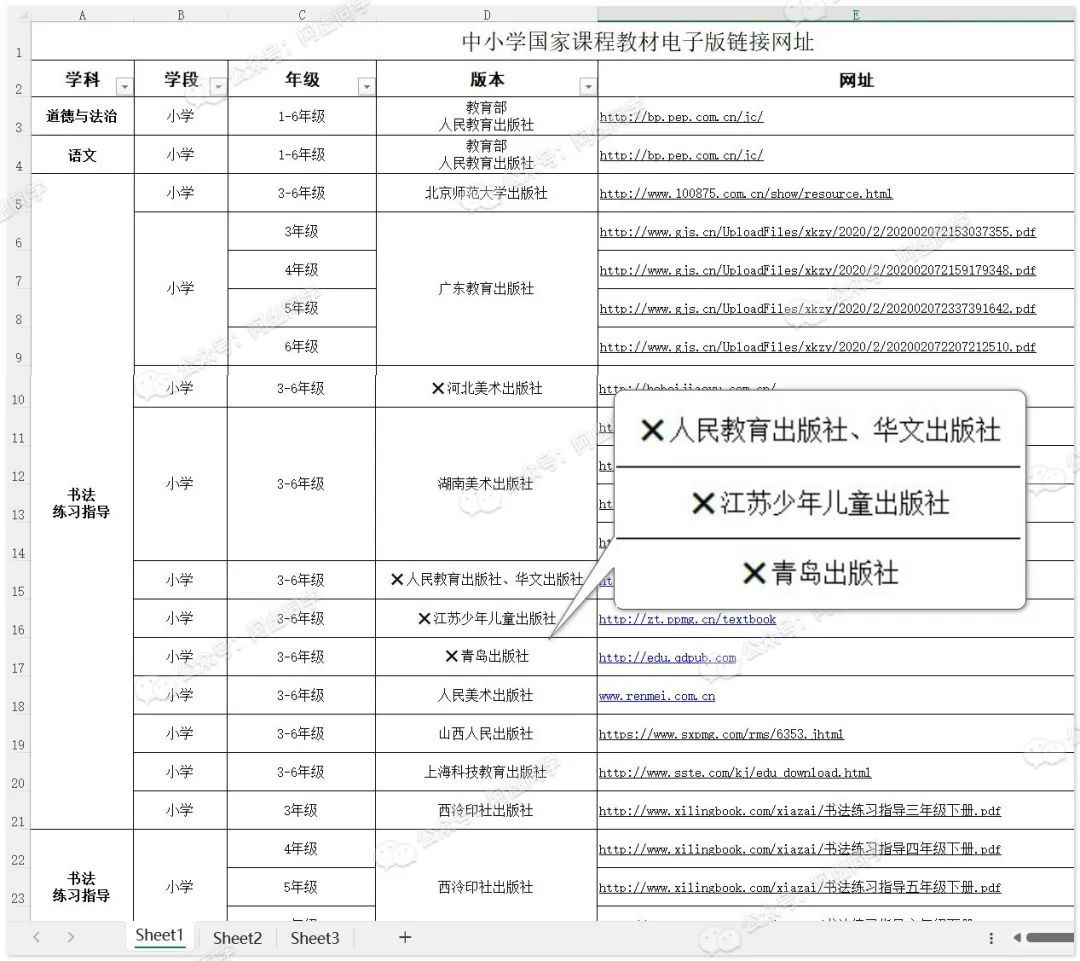Select the 上海科技教育出版社 cell
Image resolution: width=1080 pixels, height=961 pixels.
[486, 772]
